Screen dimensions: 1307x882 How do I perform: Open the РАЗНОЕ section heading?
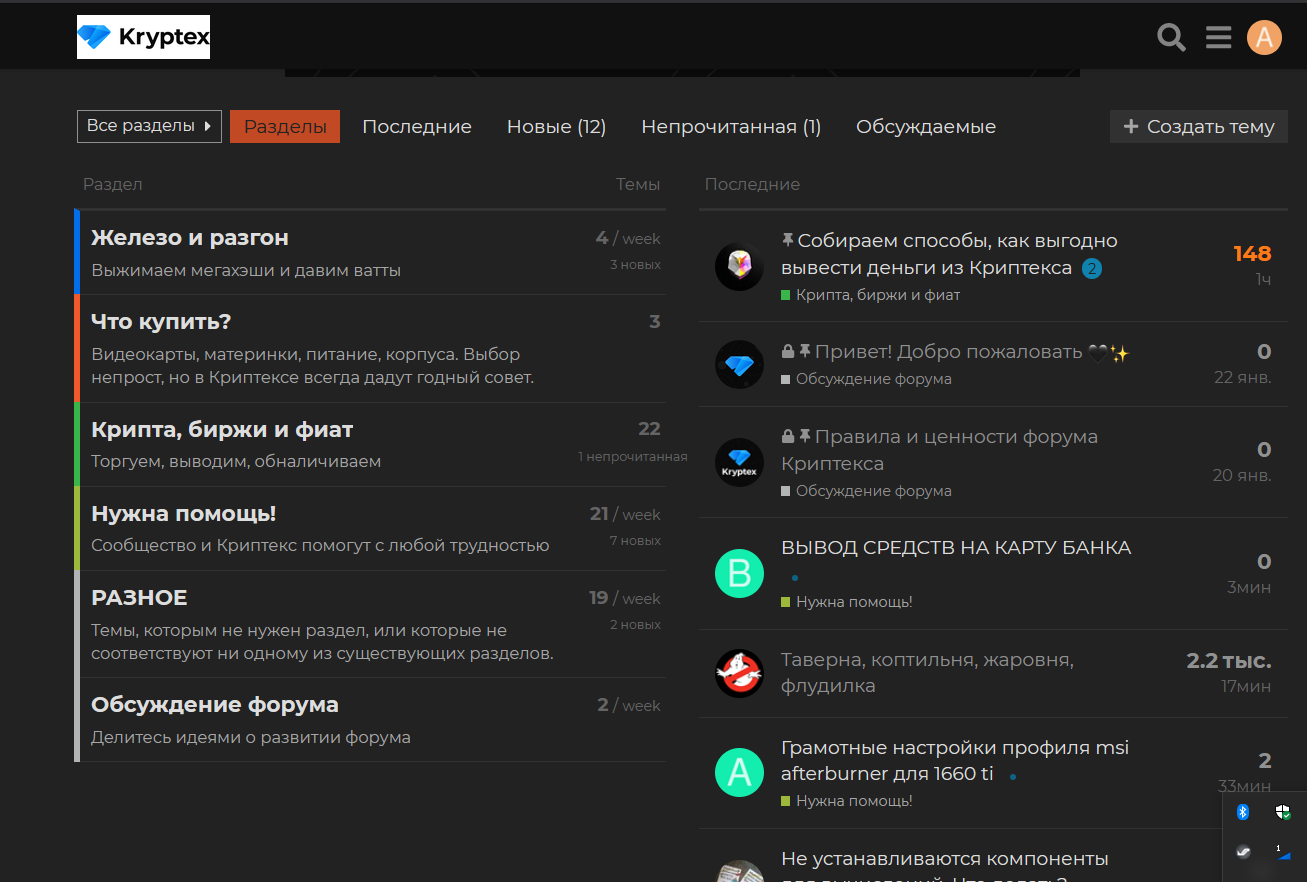point(139,597)
